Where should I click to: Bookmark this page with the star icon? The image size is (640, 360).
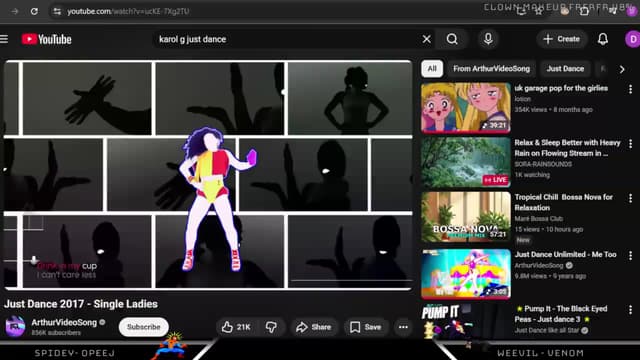[x=539, y=11]
